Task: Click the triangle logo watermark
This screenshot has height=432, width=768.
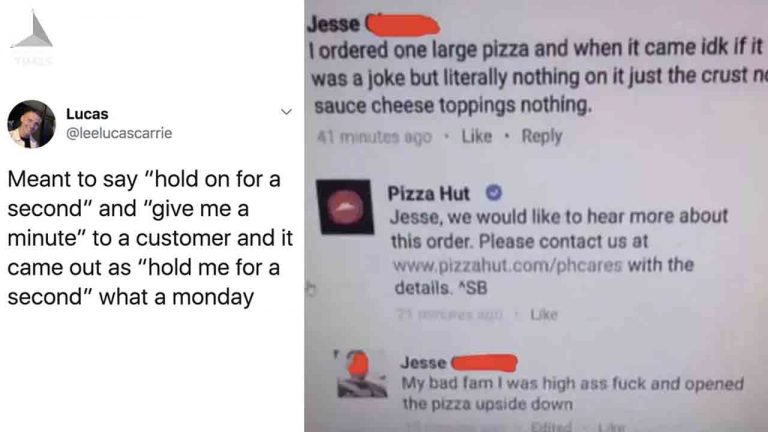Action: pyautogui.click(x=33, y=30)
